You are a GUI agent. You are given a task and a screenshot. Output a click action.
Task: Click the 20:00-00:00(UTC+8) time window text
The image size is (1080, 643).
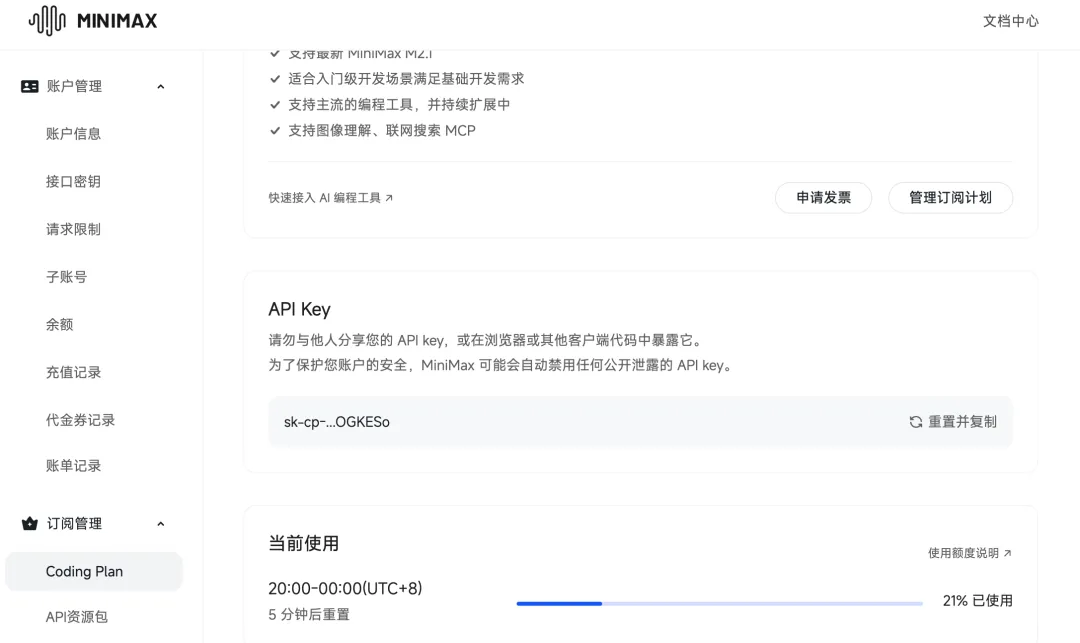[x=345, y=589]
